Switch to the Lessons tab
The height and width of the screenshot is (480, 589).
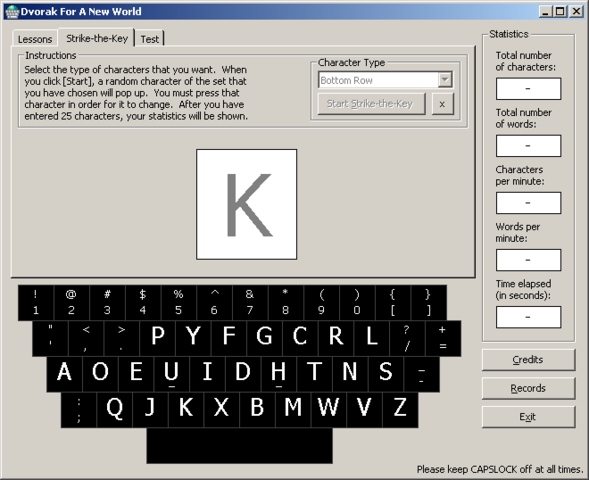pyautogui.click(x=35, y=39)
